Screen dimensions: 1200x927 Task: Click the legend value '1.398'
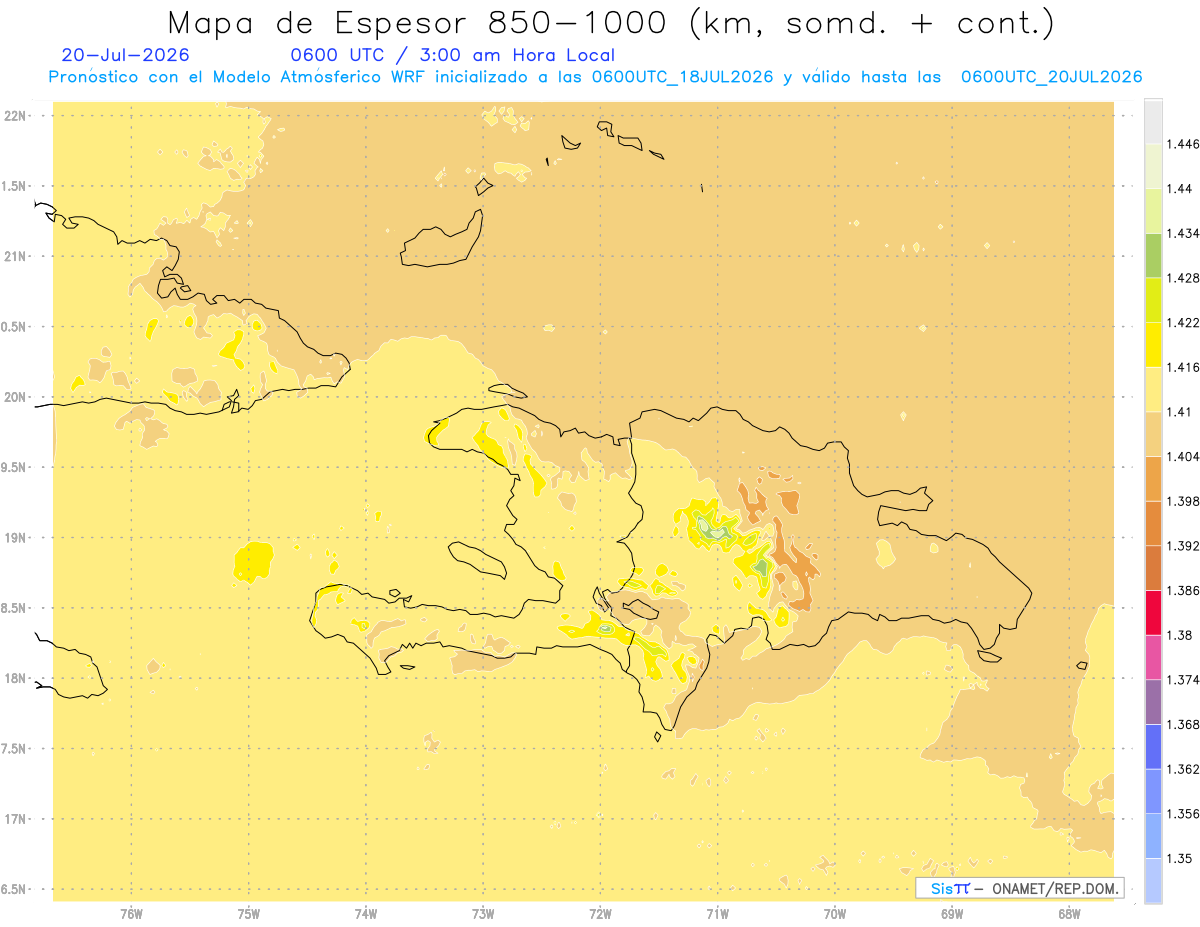[1183, 501]
